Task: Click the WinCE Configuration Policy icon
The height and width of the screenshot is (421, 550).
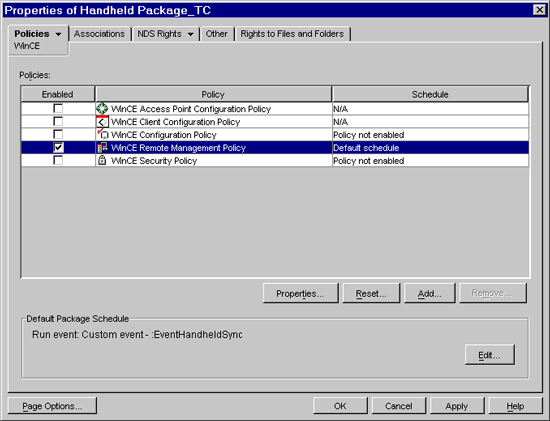Action: coord(102,135)
